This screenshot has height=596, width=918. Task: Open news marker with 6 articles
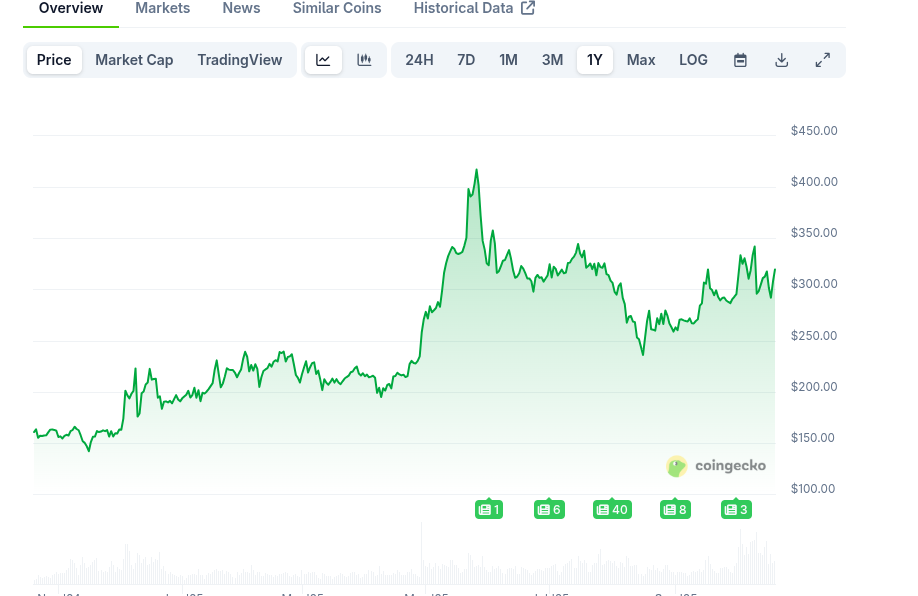pyautogui.click(x=549, y=509)
